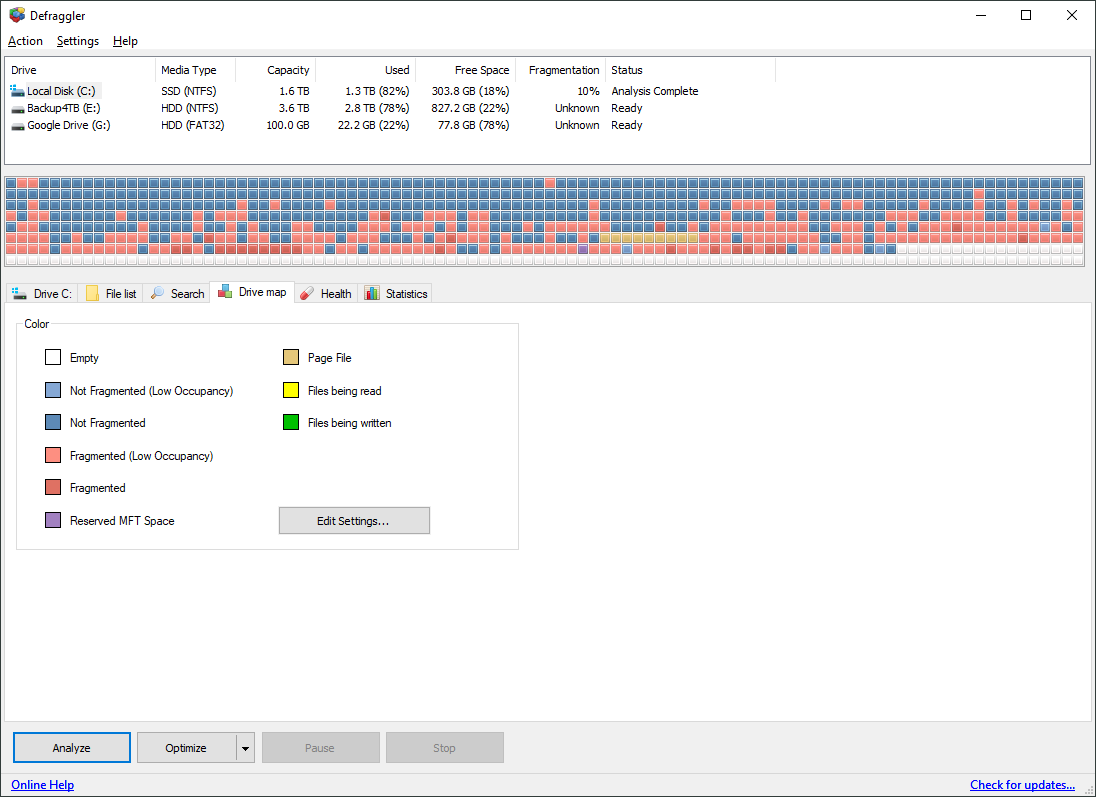Expand the Optimize dropdown arrow

coord(245,748)
